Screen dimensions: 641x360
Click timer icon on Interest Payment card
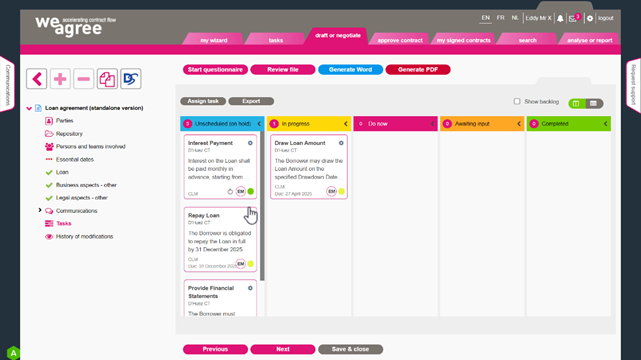click(x=230, y=191)
